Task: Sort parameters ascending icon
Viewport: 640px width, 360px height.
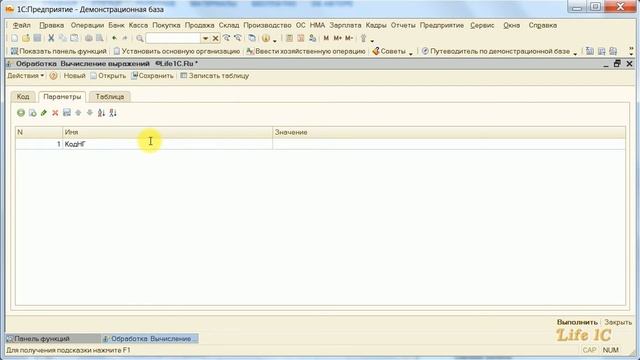Action: [101, 113]
